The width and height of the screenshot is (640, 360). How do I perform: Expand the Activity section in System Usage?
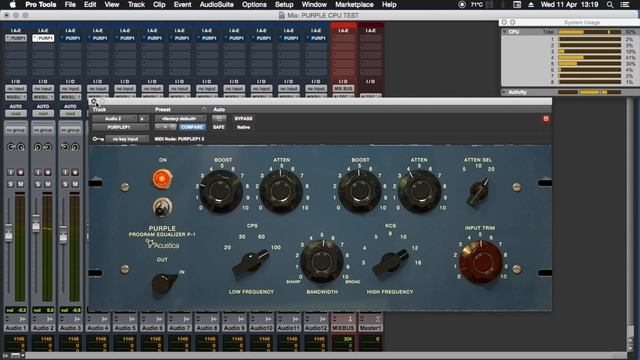click(x=505, y=92)
